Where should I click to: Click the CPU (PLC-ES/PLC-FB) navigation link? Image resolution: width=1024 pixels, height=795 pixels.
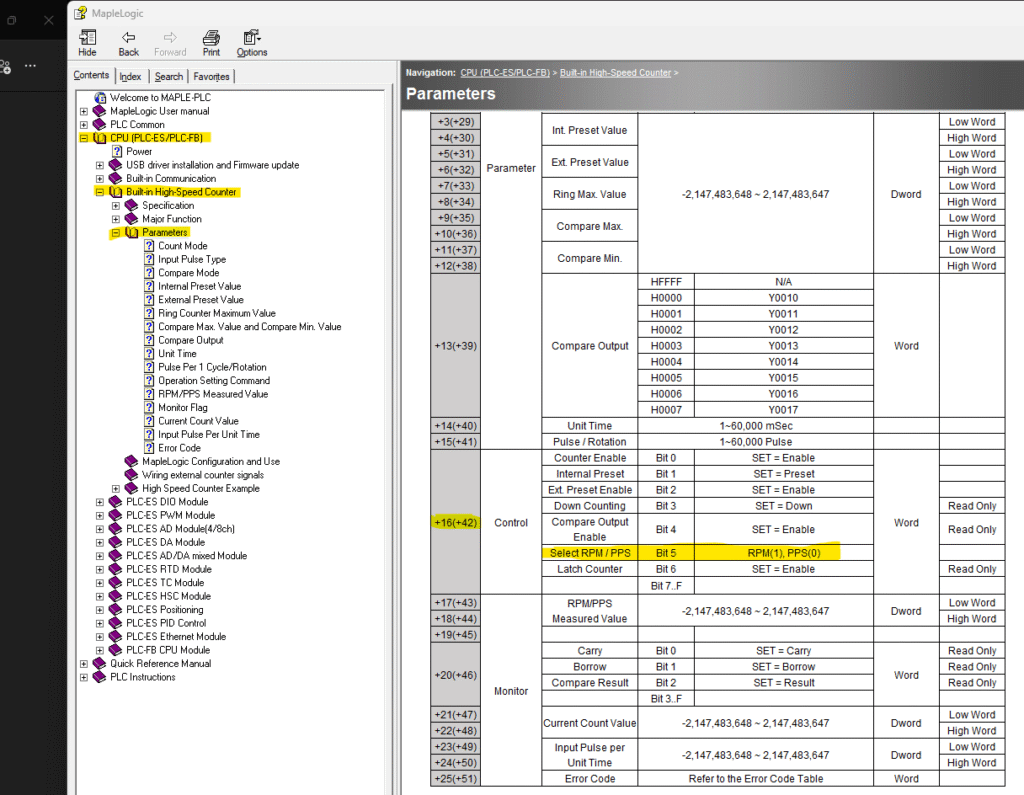[505, 73]
